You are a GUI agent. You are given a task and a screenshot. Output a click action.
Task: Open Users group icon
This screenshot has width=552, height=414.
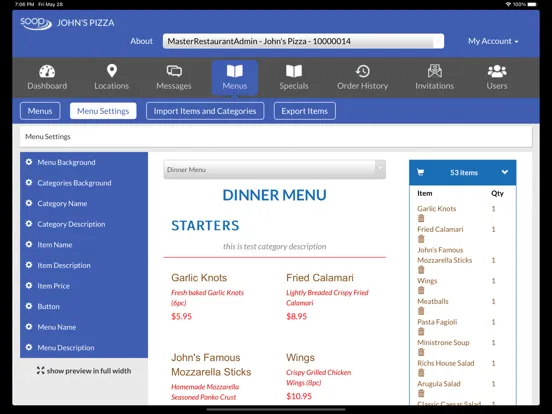click(497, 71)
